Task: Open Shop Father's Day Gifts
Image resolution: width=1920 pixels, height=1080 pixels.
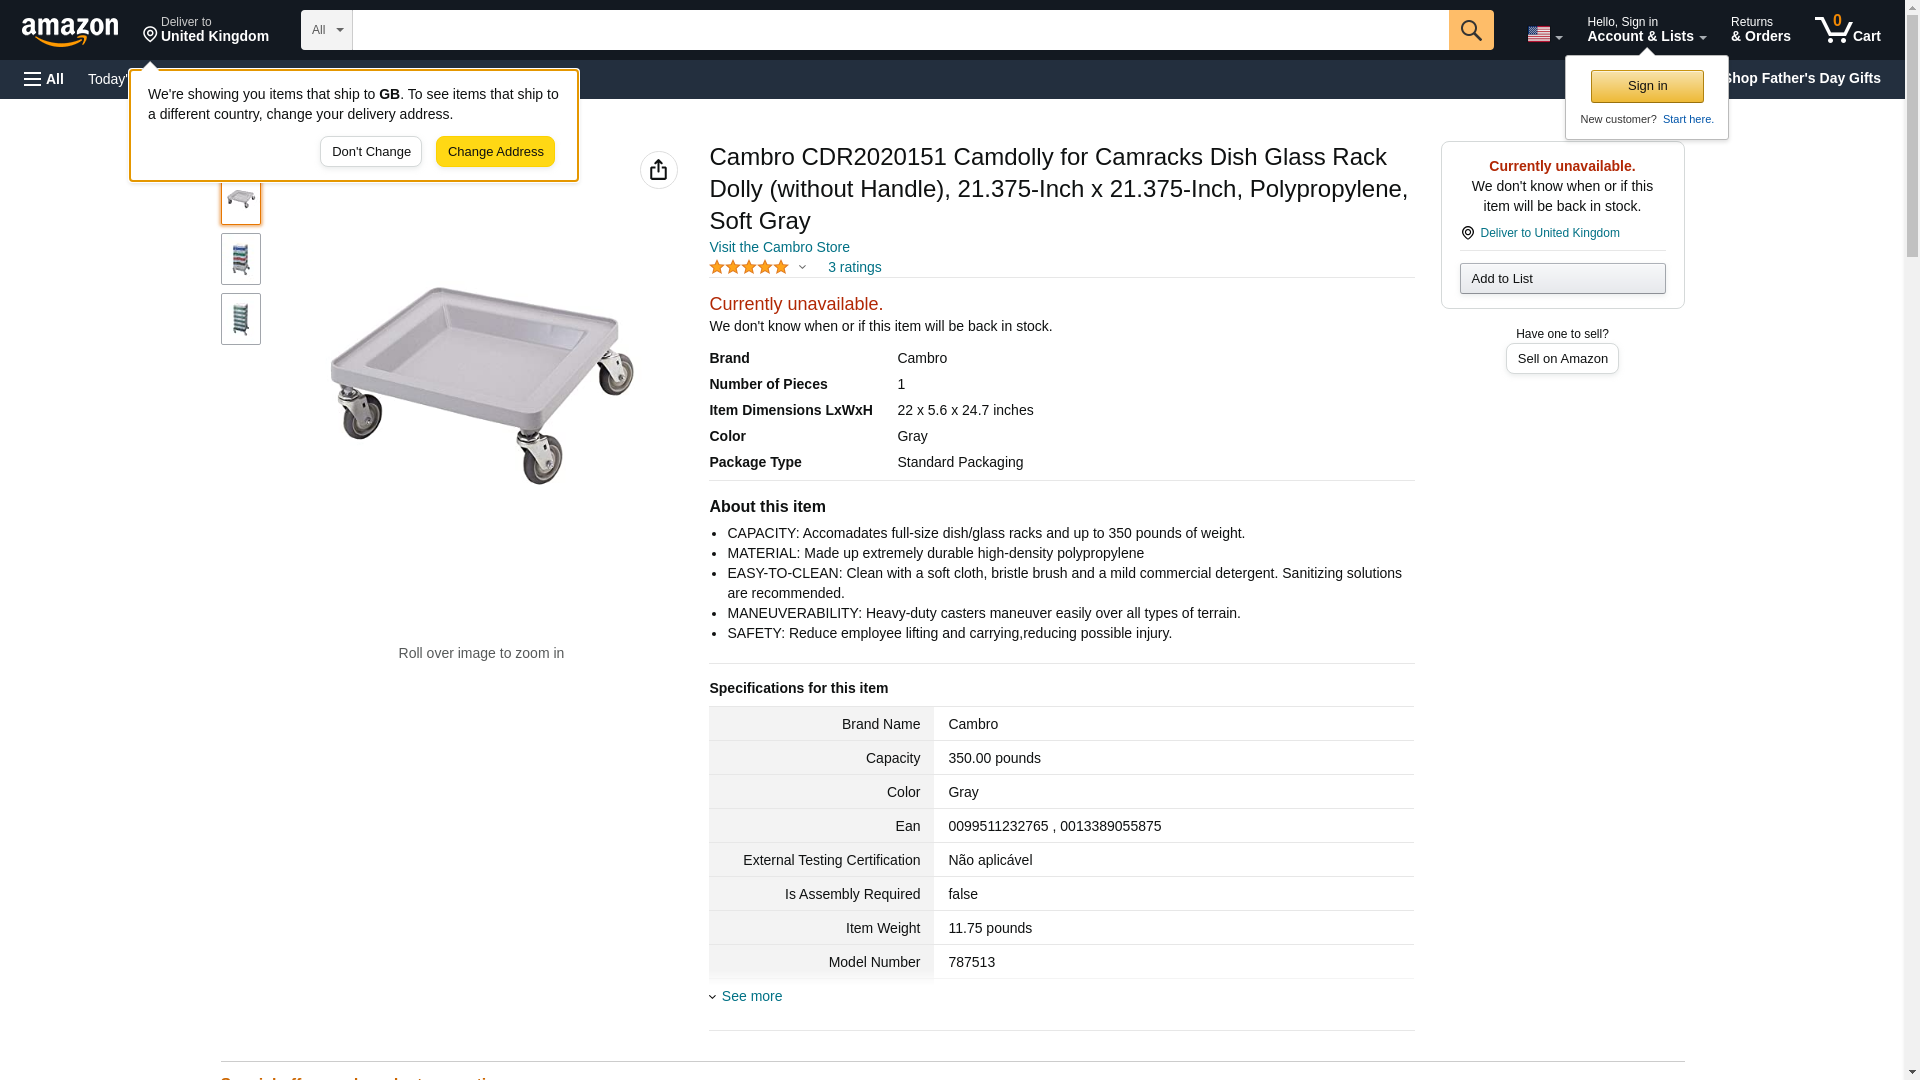Action: [x=1801, y=78]
